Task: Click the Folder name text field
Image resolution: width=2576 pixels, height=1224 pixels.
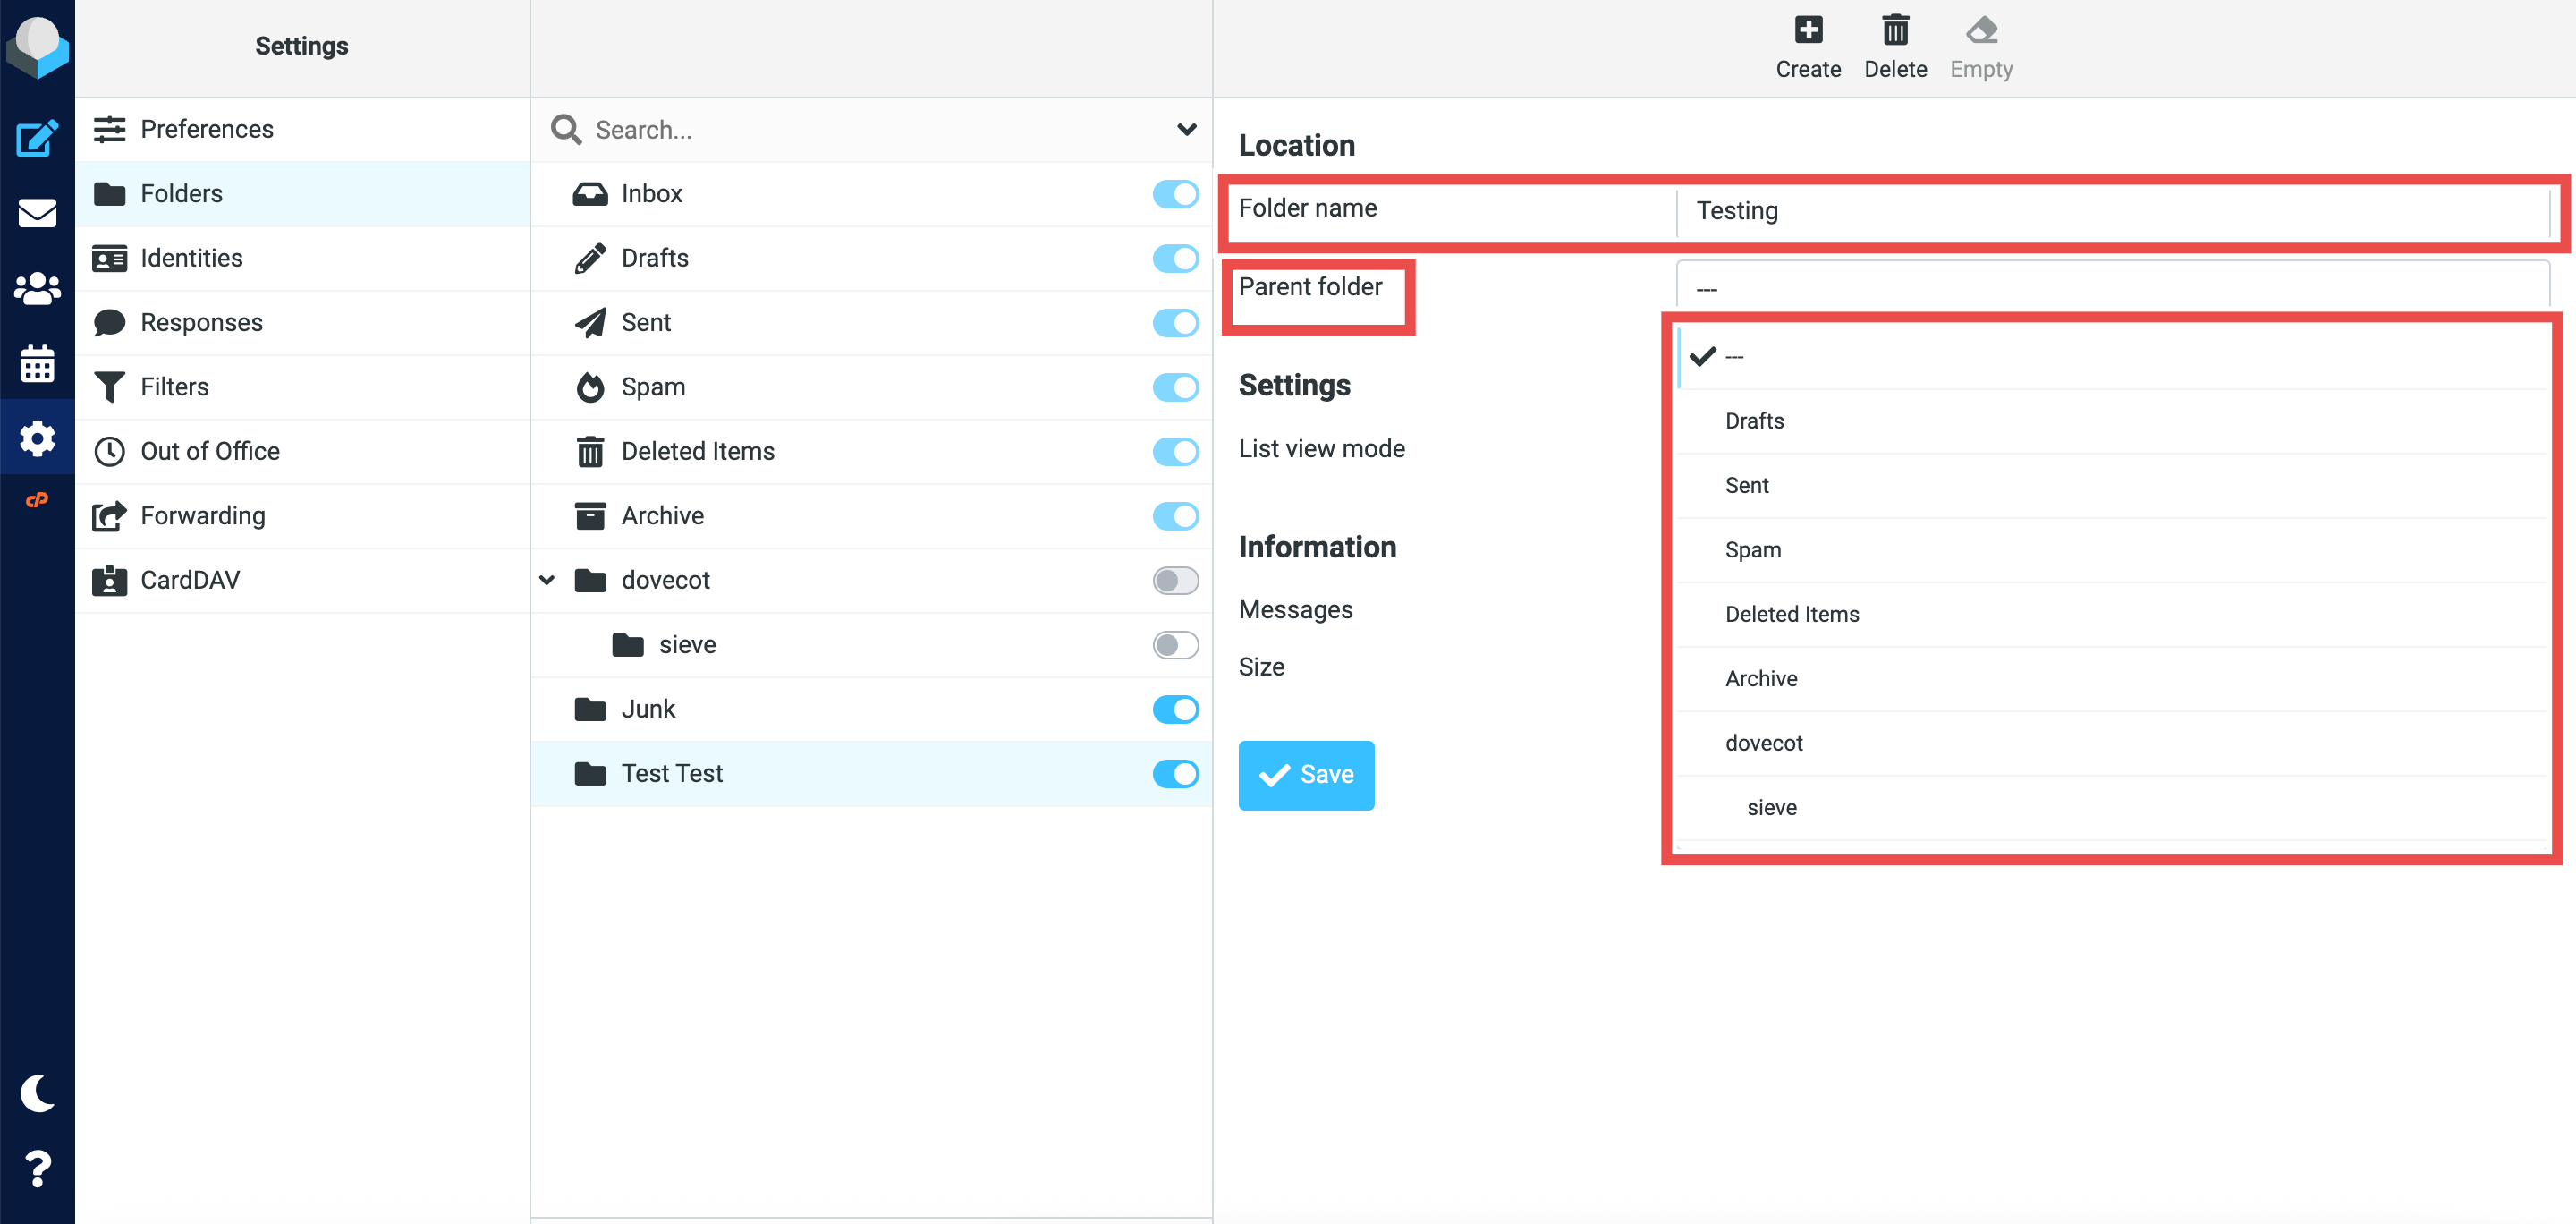Action: pyautogui.click(x=2110, y=211)
